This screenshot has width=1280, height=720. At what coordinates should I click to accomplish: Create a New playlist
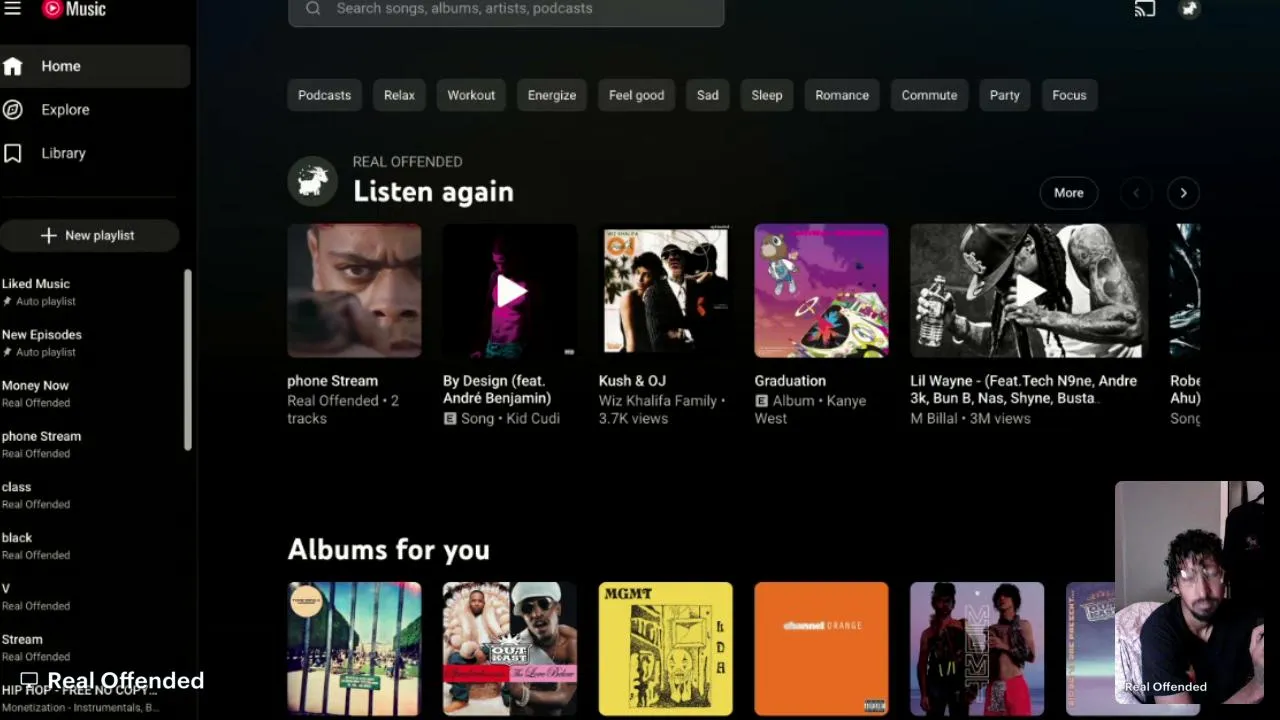[x=89, y=235]
